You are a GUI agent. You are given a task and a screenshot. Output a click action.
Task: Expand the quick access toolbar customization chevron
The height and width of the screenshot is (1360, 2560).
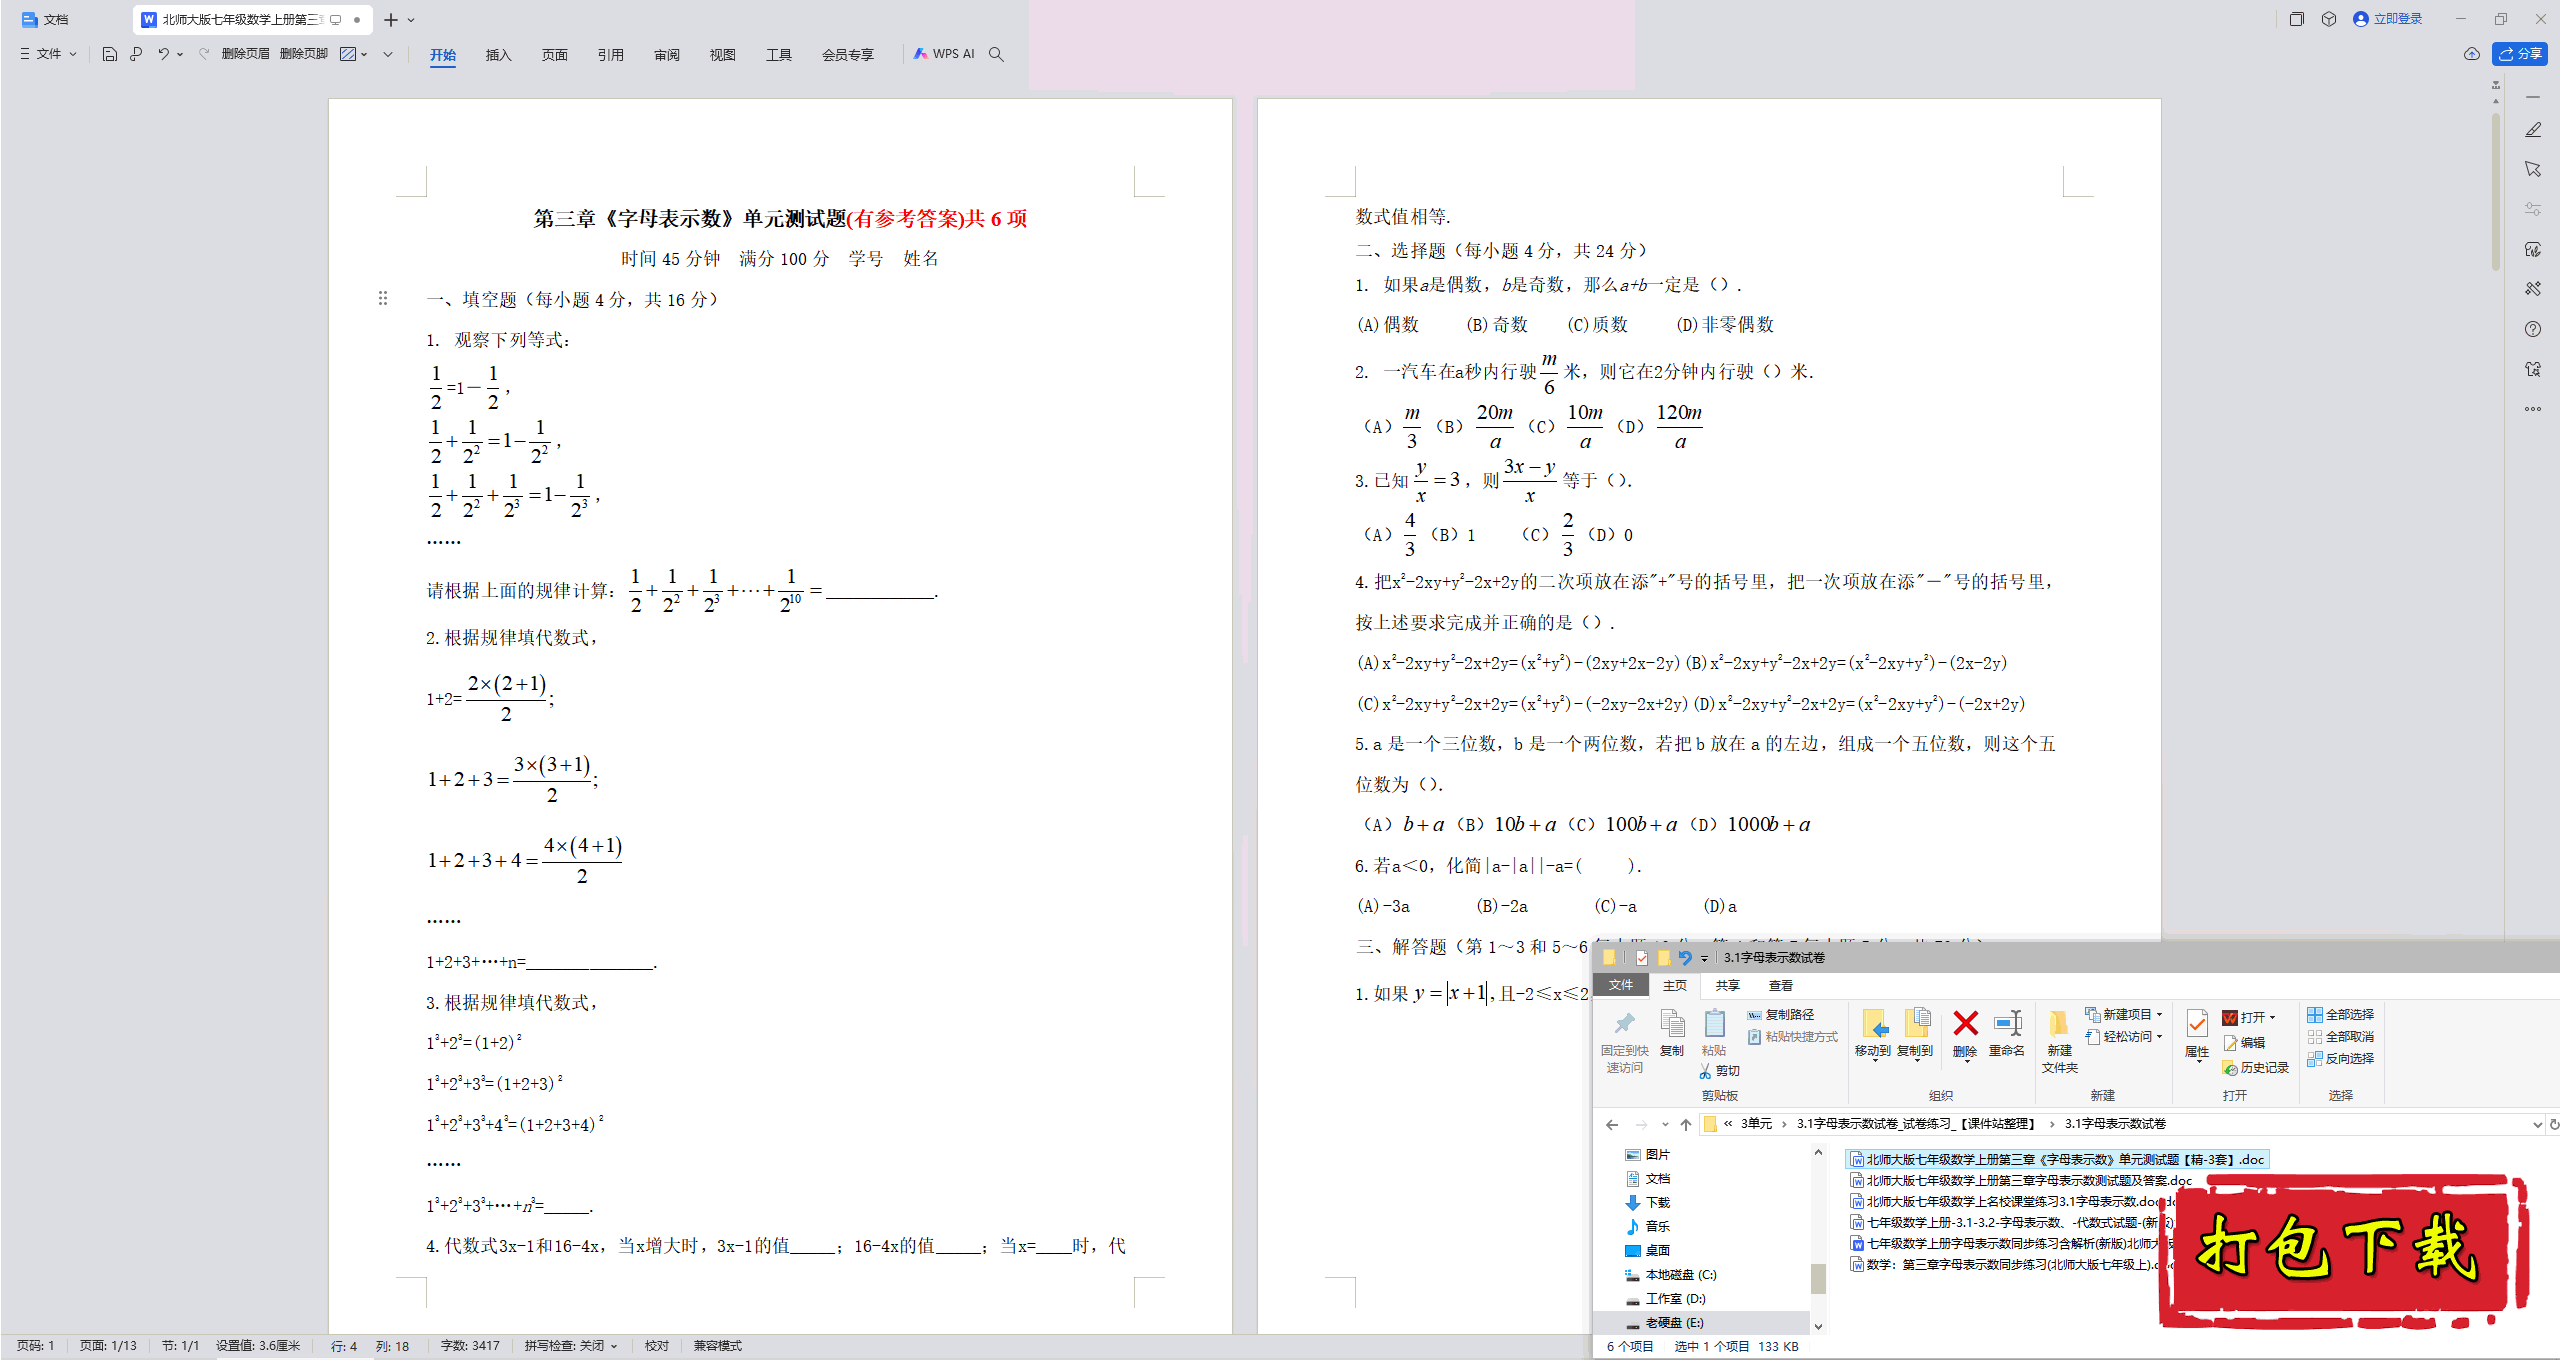pos(388,54)
